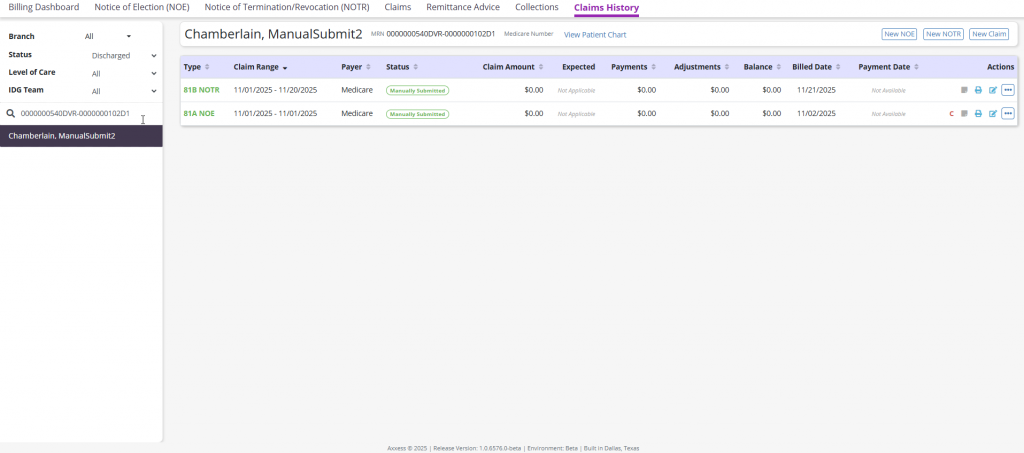The width and height of the screenshot is (1024, 453).
Task: Open the Branch dropdown filter
Action: (x=108, y=37)
